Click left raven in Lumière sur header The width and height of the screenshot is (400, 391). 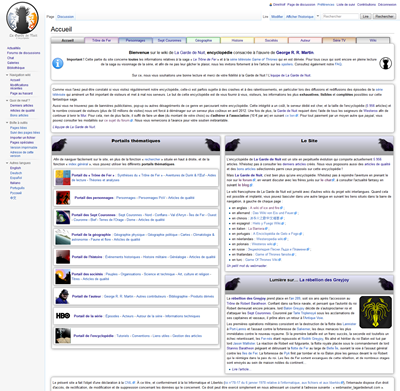coord(233,284)
